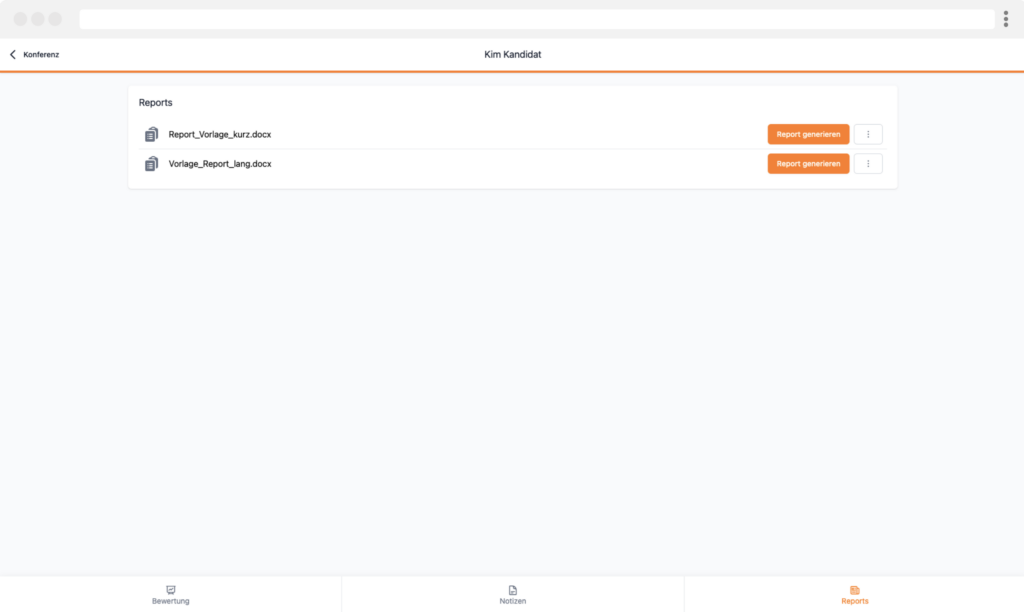Generate report for Report_Vorlage_kurz.docx
The width and height of the screenshot is (1024, 612).
[808, 135]
